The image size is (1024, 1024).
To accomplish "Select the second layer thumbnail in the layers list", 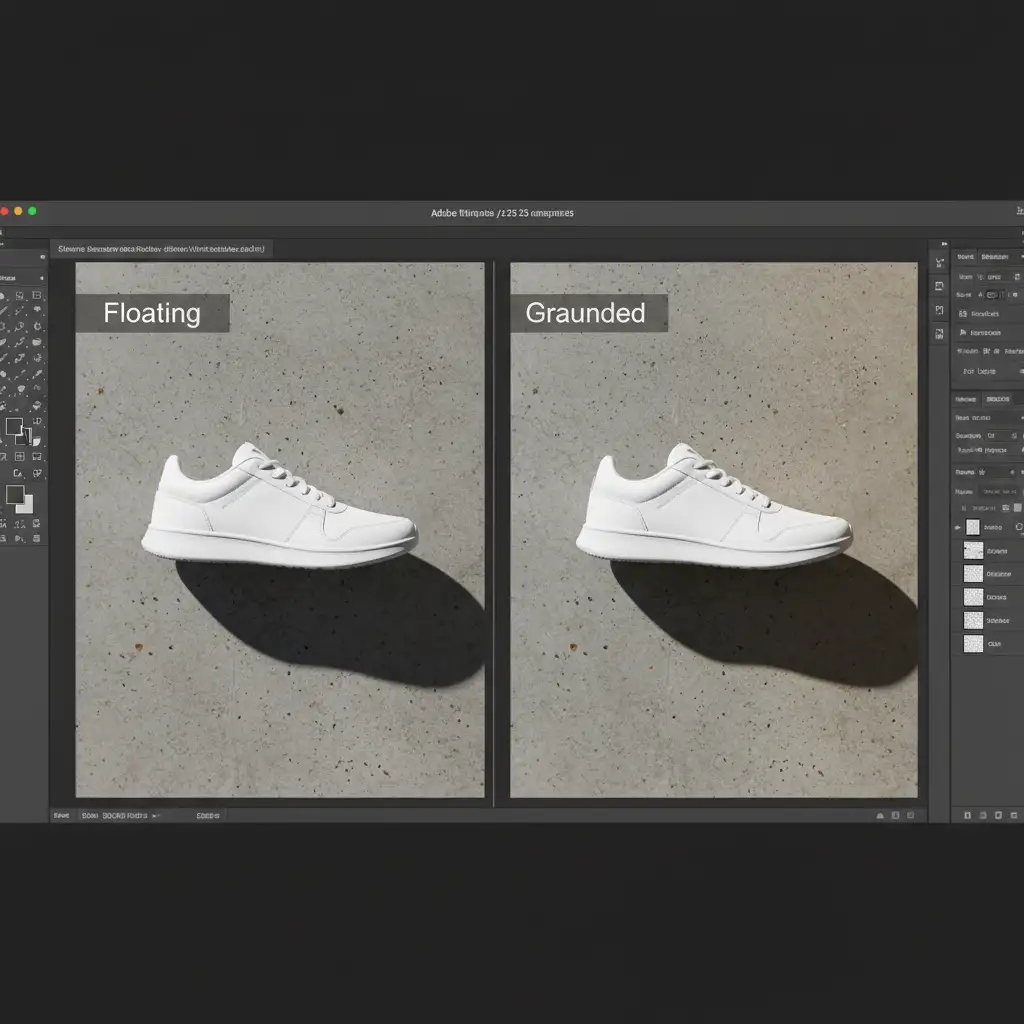I will pyautogui.click(x=973, y=550).
